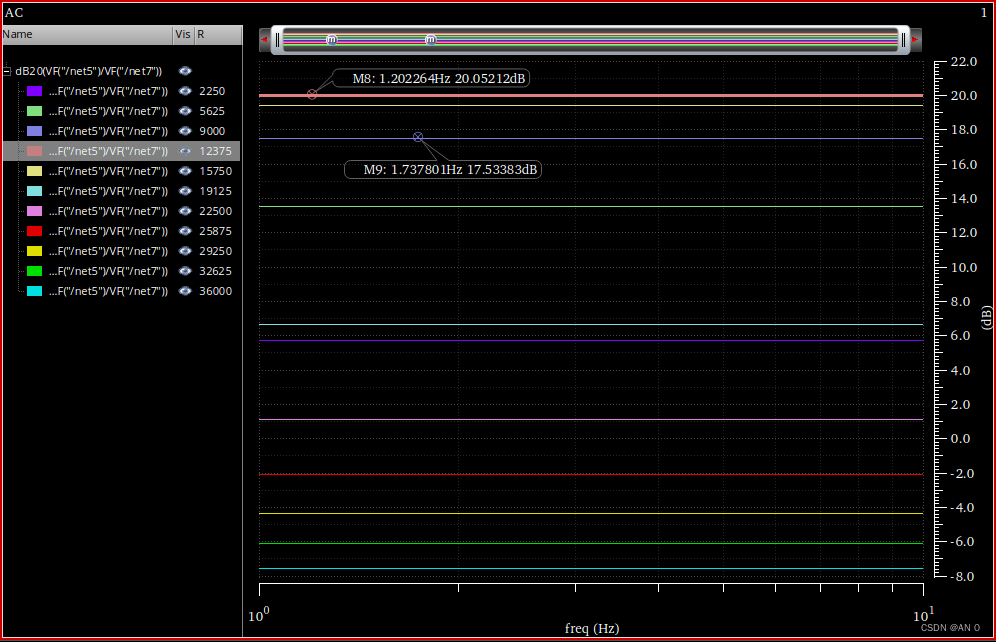Hide the trace with R 22500

click(185, 211)
